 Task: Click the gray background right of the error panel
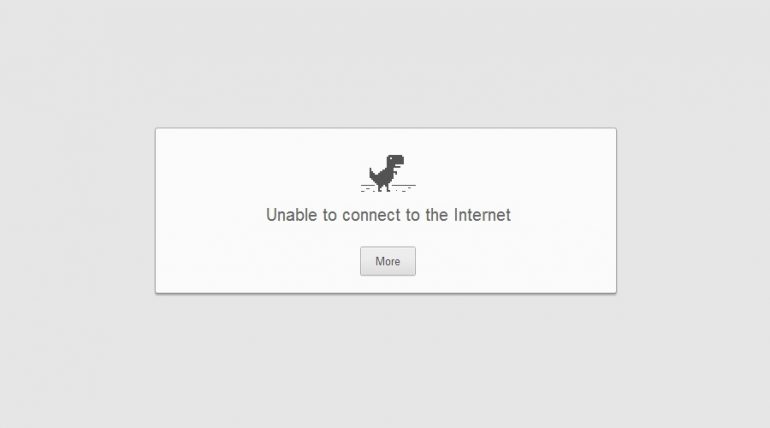(693, 211)
